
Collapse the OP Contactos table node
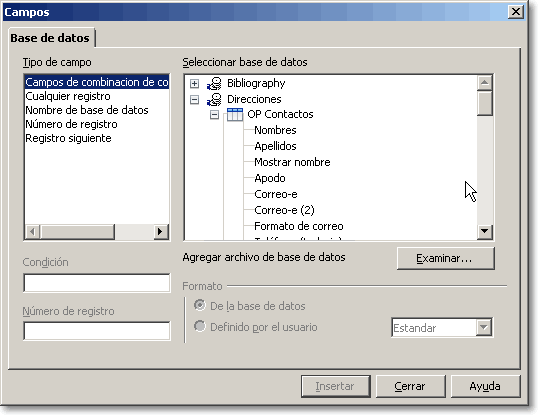214,115
